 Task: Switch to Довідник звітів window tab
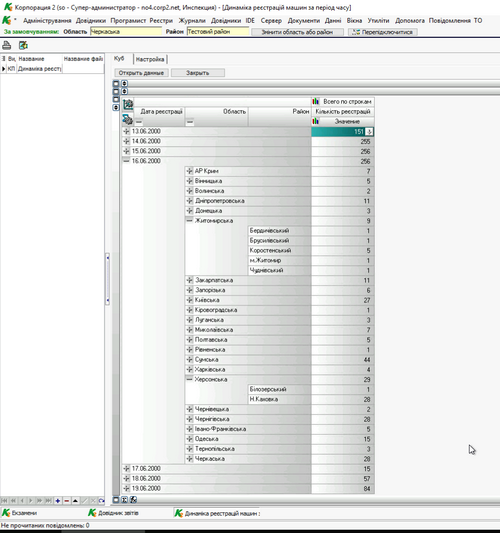tap(114, 513)
